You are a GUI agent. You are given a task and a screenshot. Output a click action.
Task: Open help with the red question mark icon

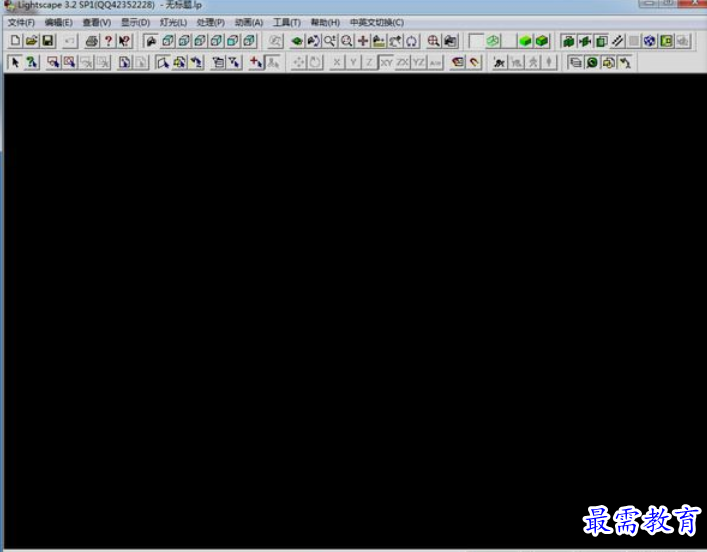pyautogui.click(x=108, y=41)
